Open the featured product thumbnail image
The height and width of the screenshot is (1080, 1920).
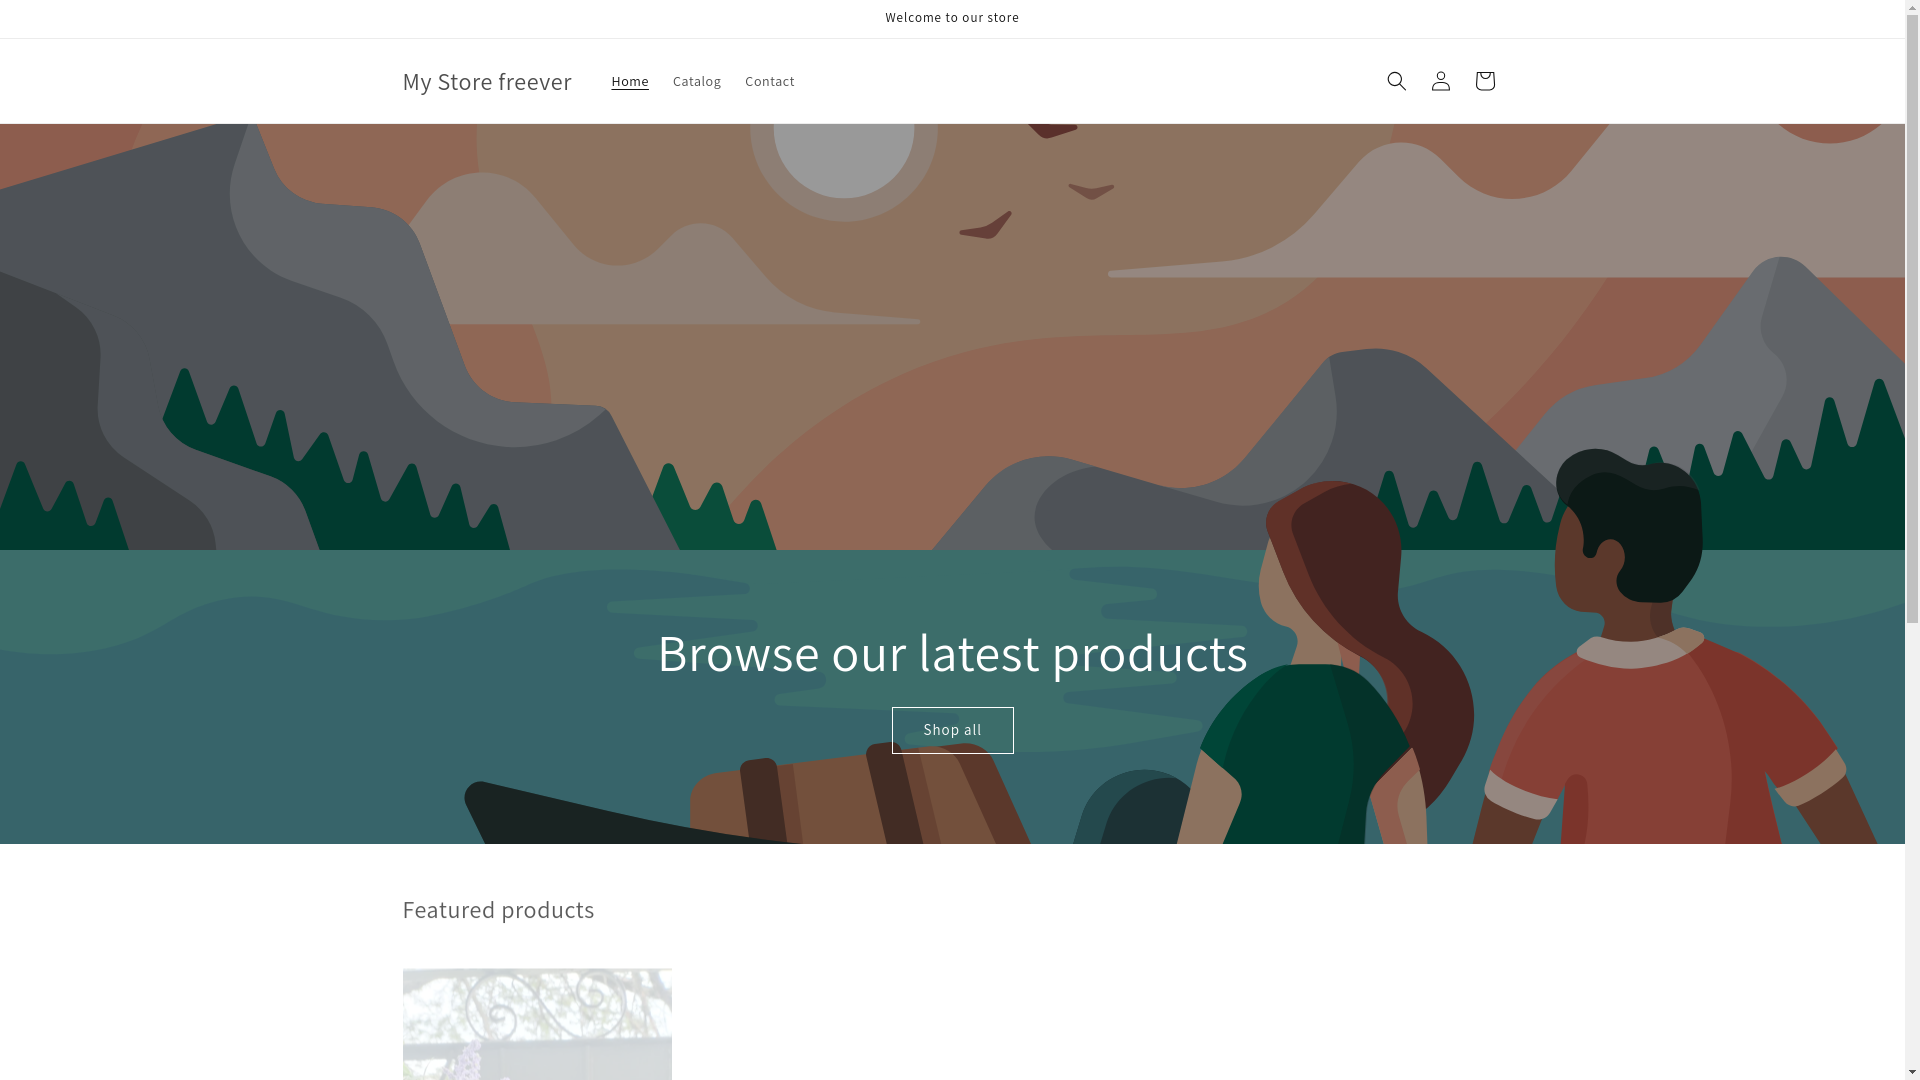(x=537, y=1024)
